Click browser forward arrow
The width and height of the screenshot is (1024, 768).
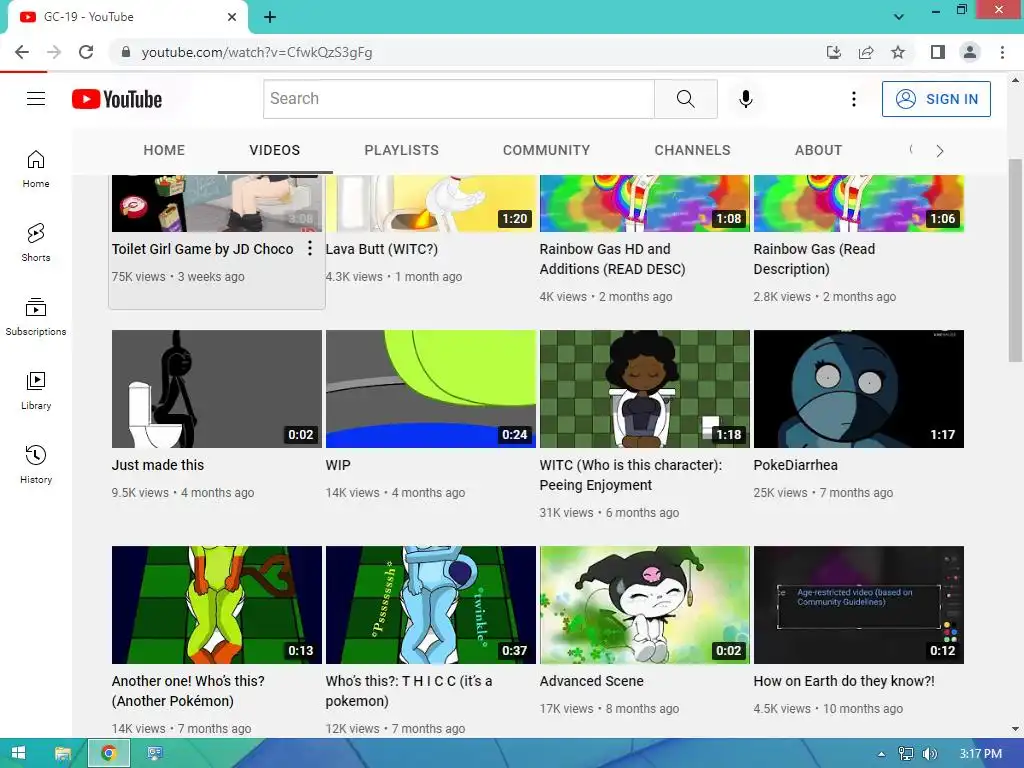(54, 52)
